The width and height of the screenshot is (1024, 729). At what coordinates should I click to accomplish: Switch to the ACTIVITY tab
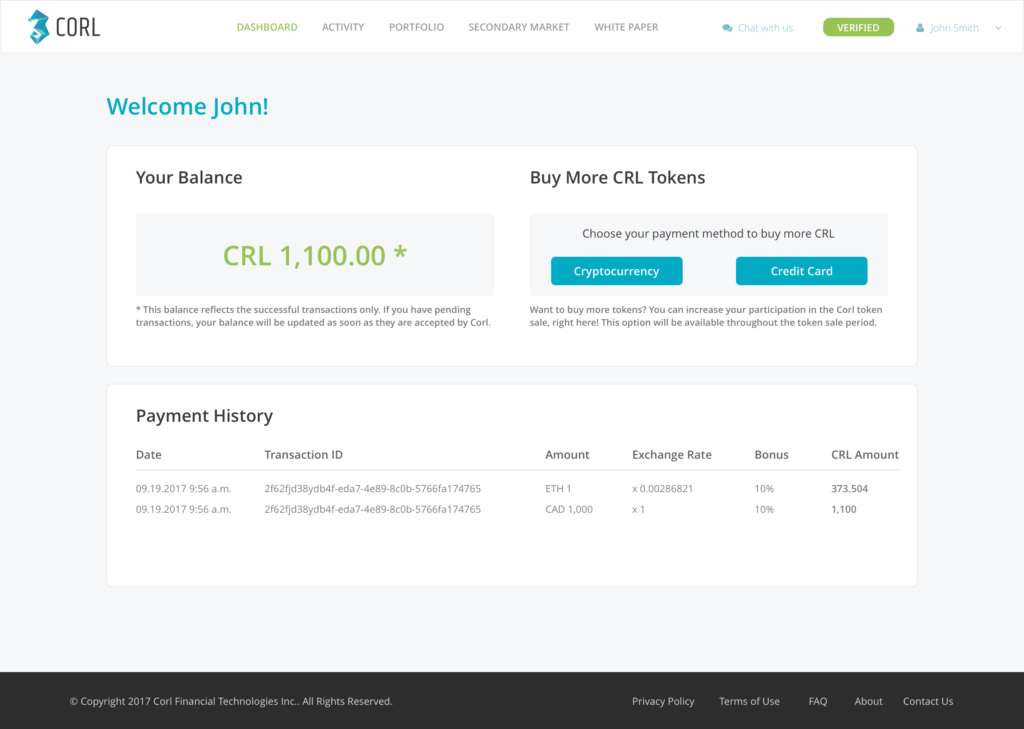pos(343,27)
